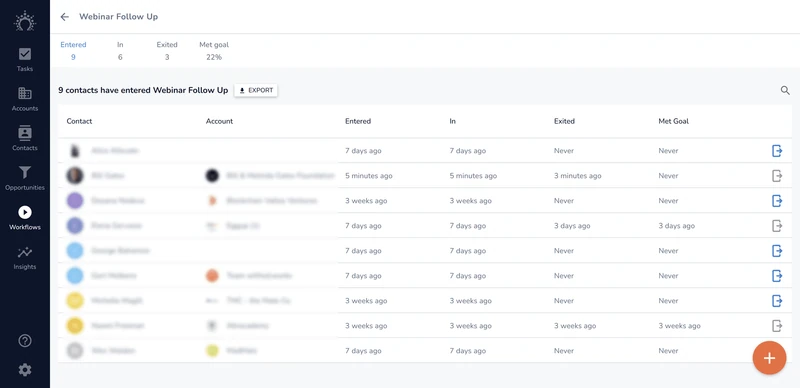
Task: Click the search magnifier icon above table
Action: [785, 90]
